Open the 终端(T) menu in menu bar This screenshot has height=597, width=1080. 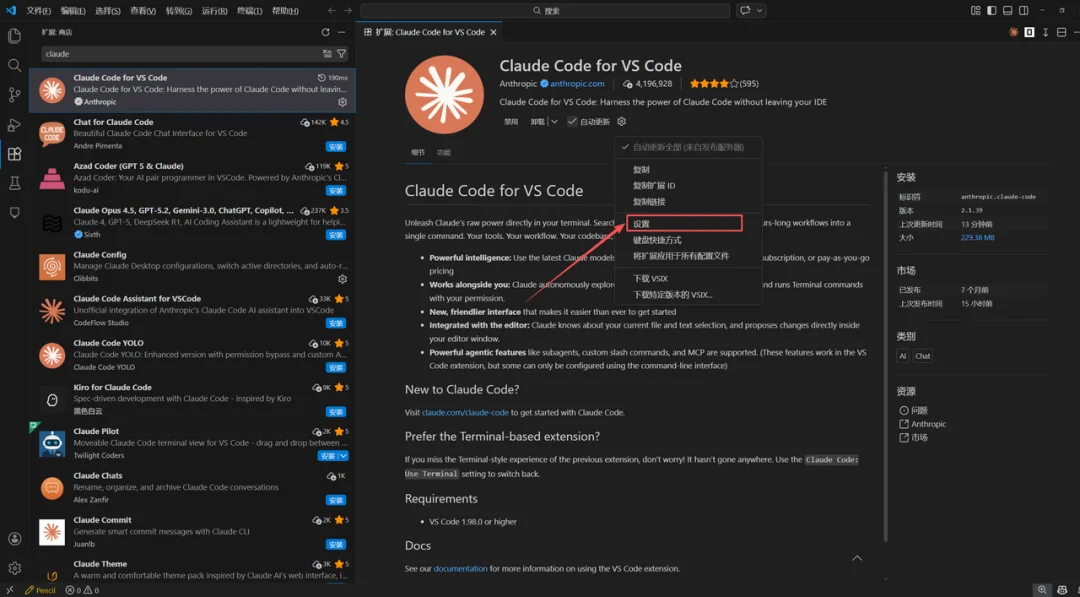250,11
